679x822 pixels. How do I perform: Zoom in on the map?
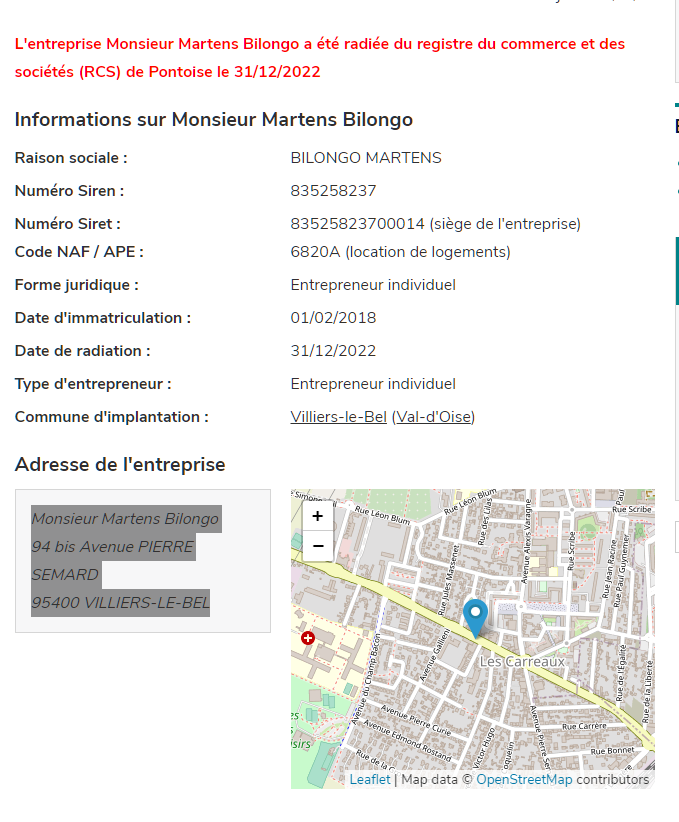317,516
